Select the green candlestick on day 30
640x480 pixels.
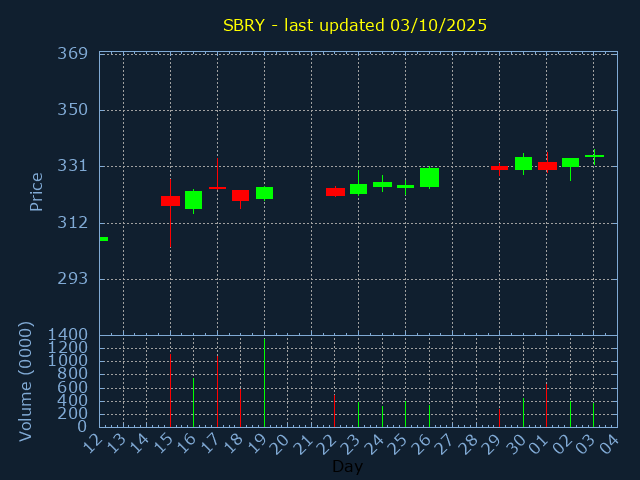[x=523, y=163]
